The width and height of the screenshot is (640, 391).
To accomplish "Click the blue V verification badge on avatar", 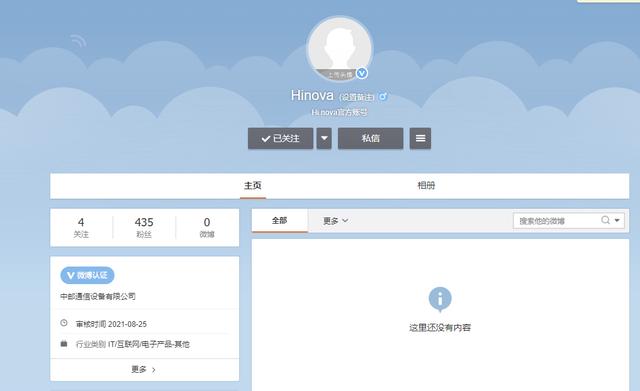I will point(362,73).
